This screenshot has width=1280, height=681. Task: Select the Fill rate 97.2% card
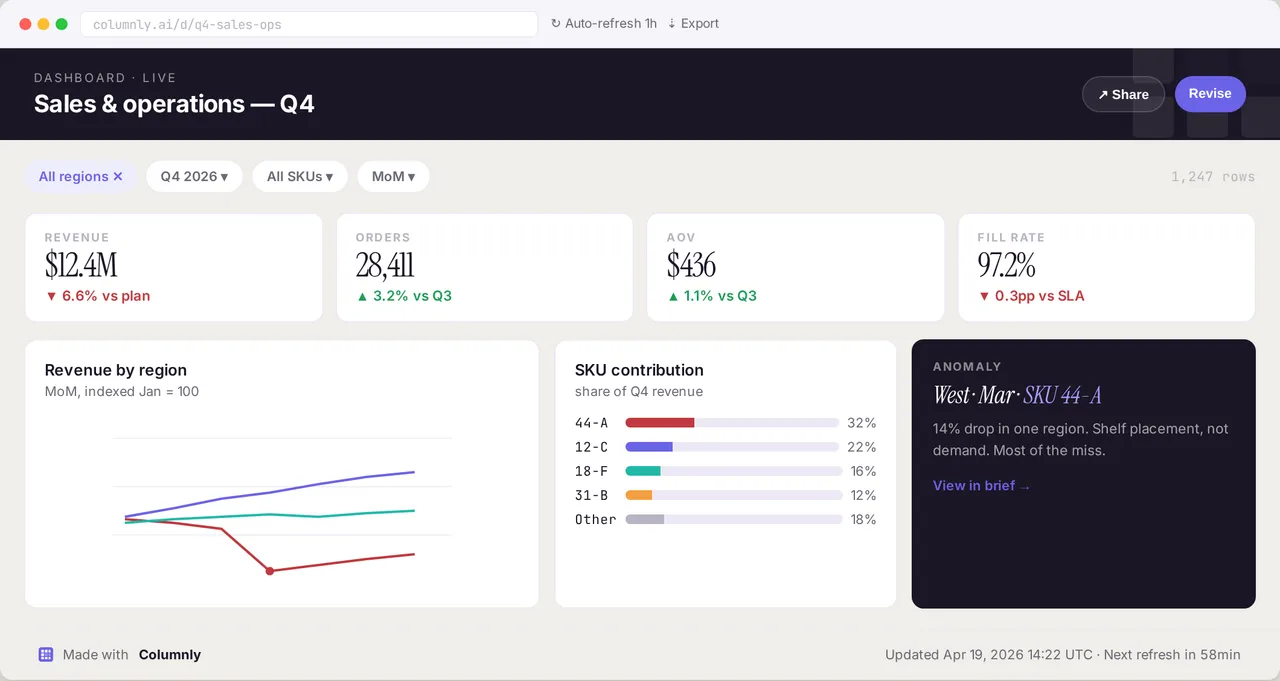pyautogui.click(x=1107, y=267)
